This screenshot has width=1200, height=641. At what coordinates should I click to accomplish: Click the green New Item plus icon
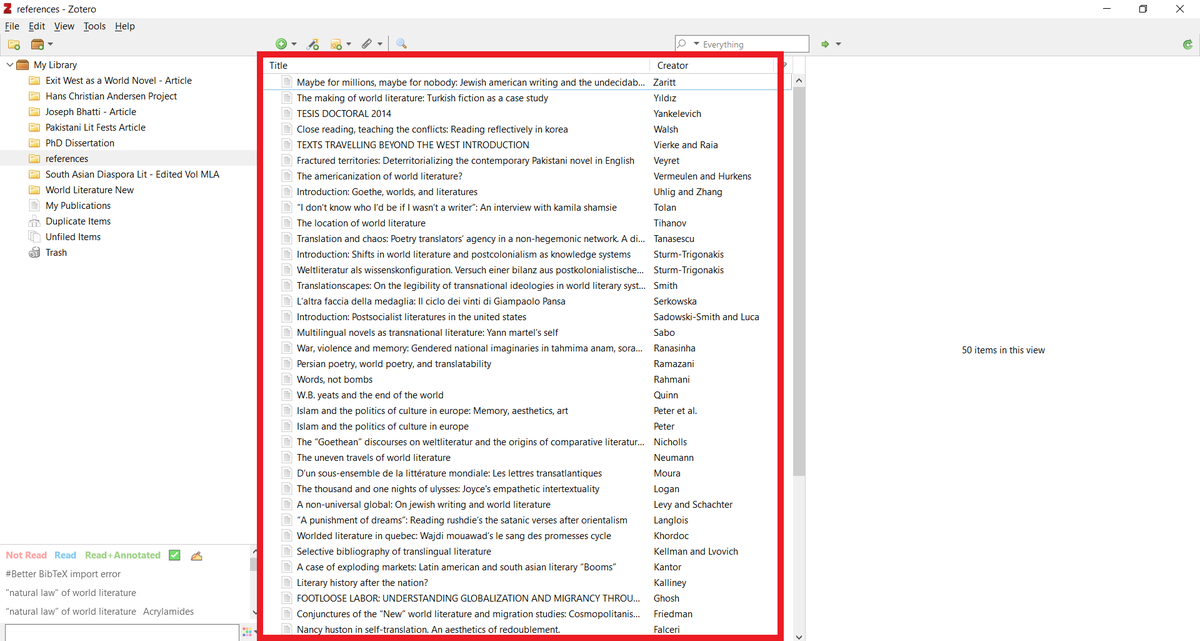(x=281, y=44)
